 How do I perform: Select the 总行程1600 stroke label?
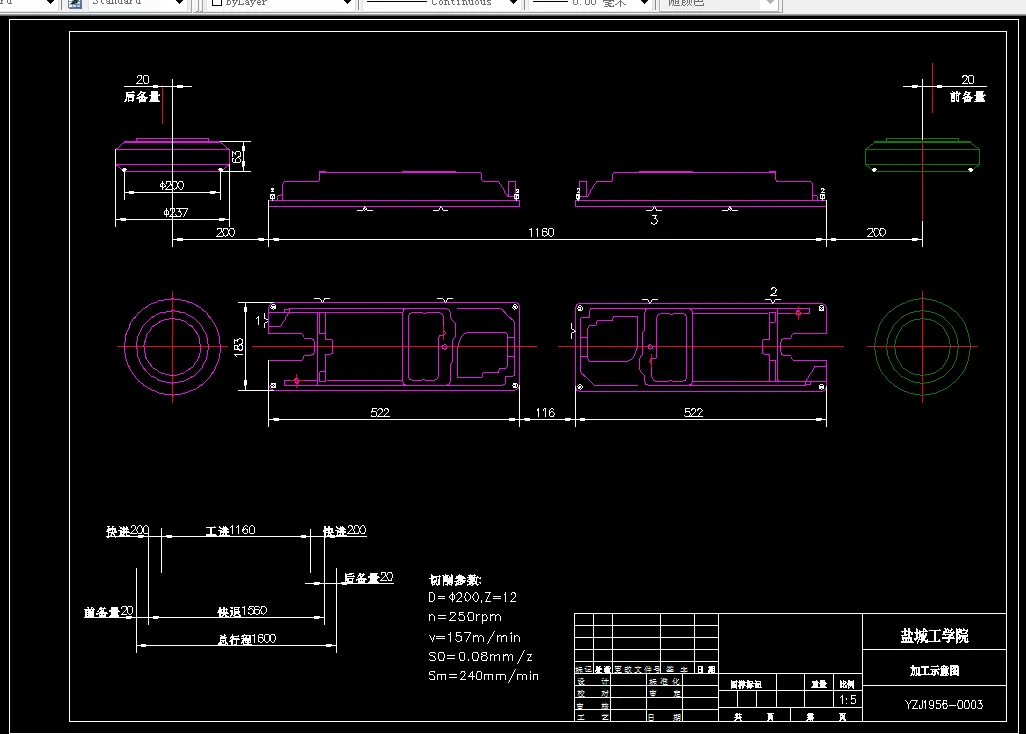coord(247,638)
